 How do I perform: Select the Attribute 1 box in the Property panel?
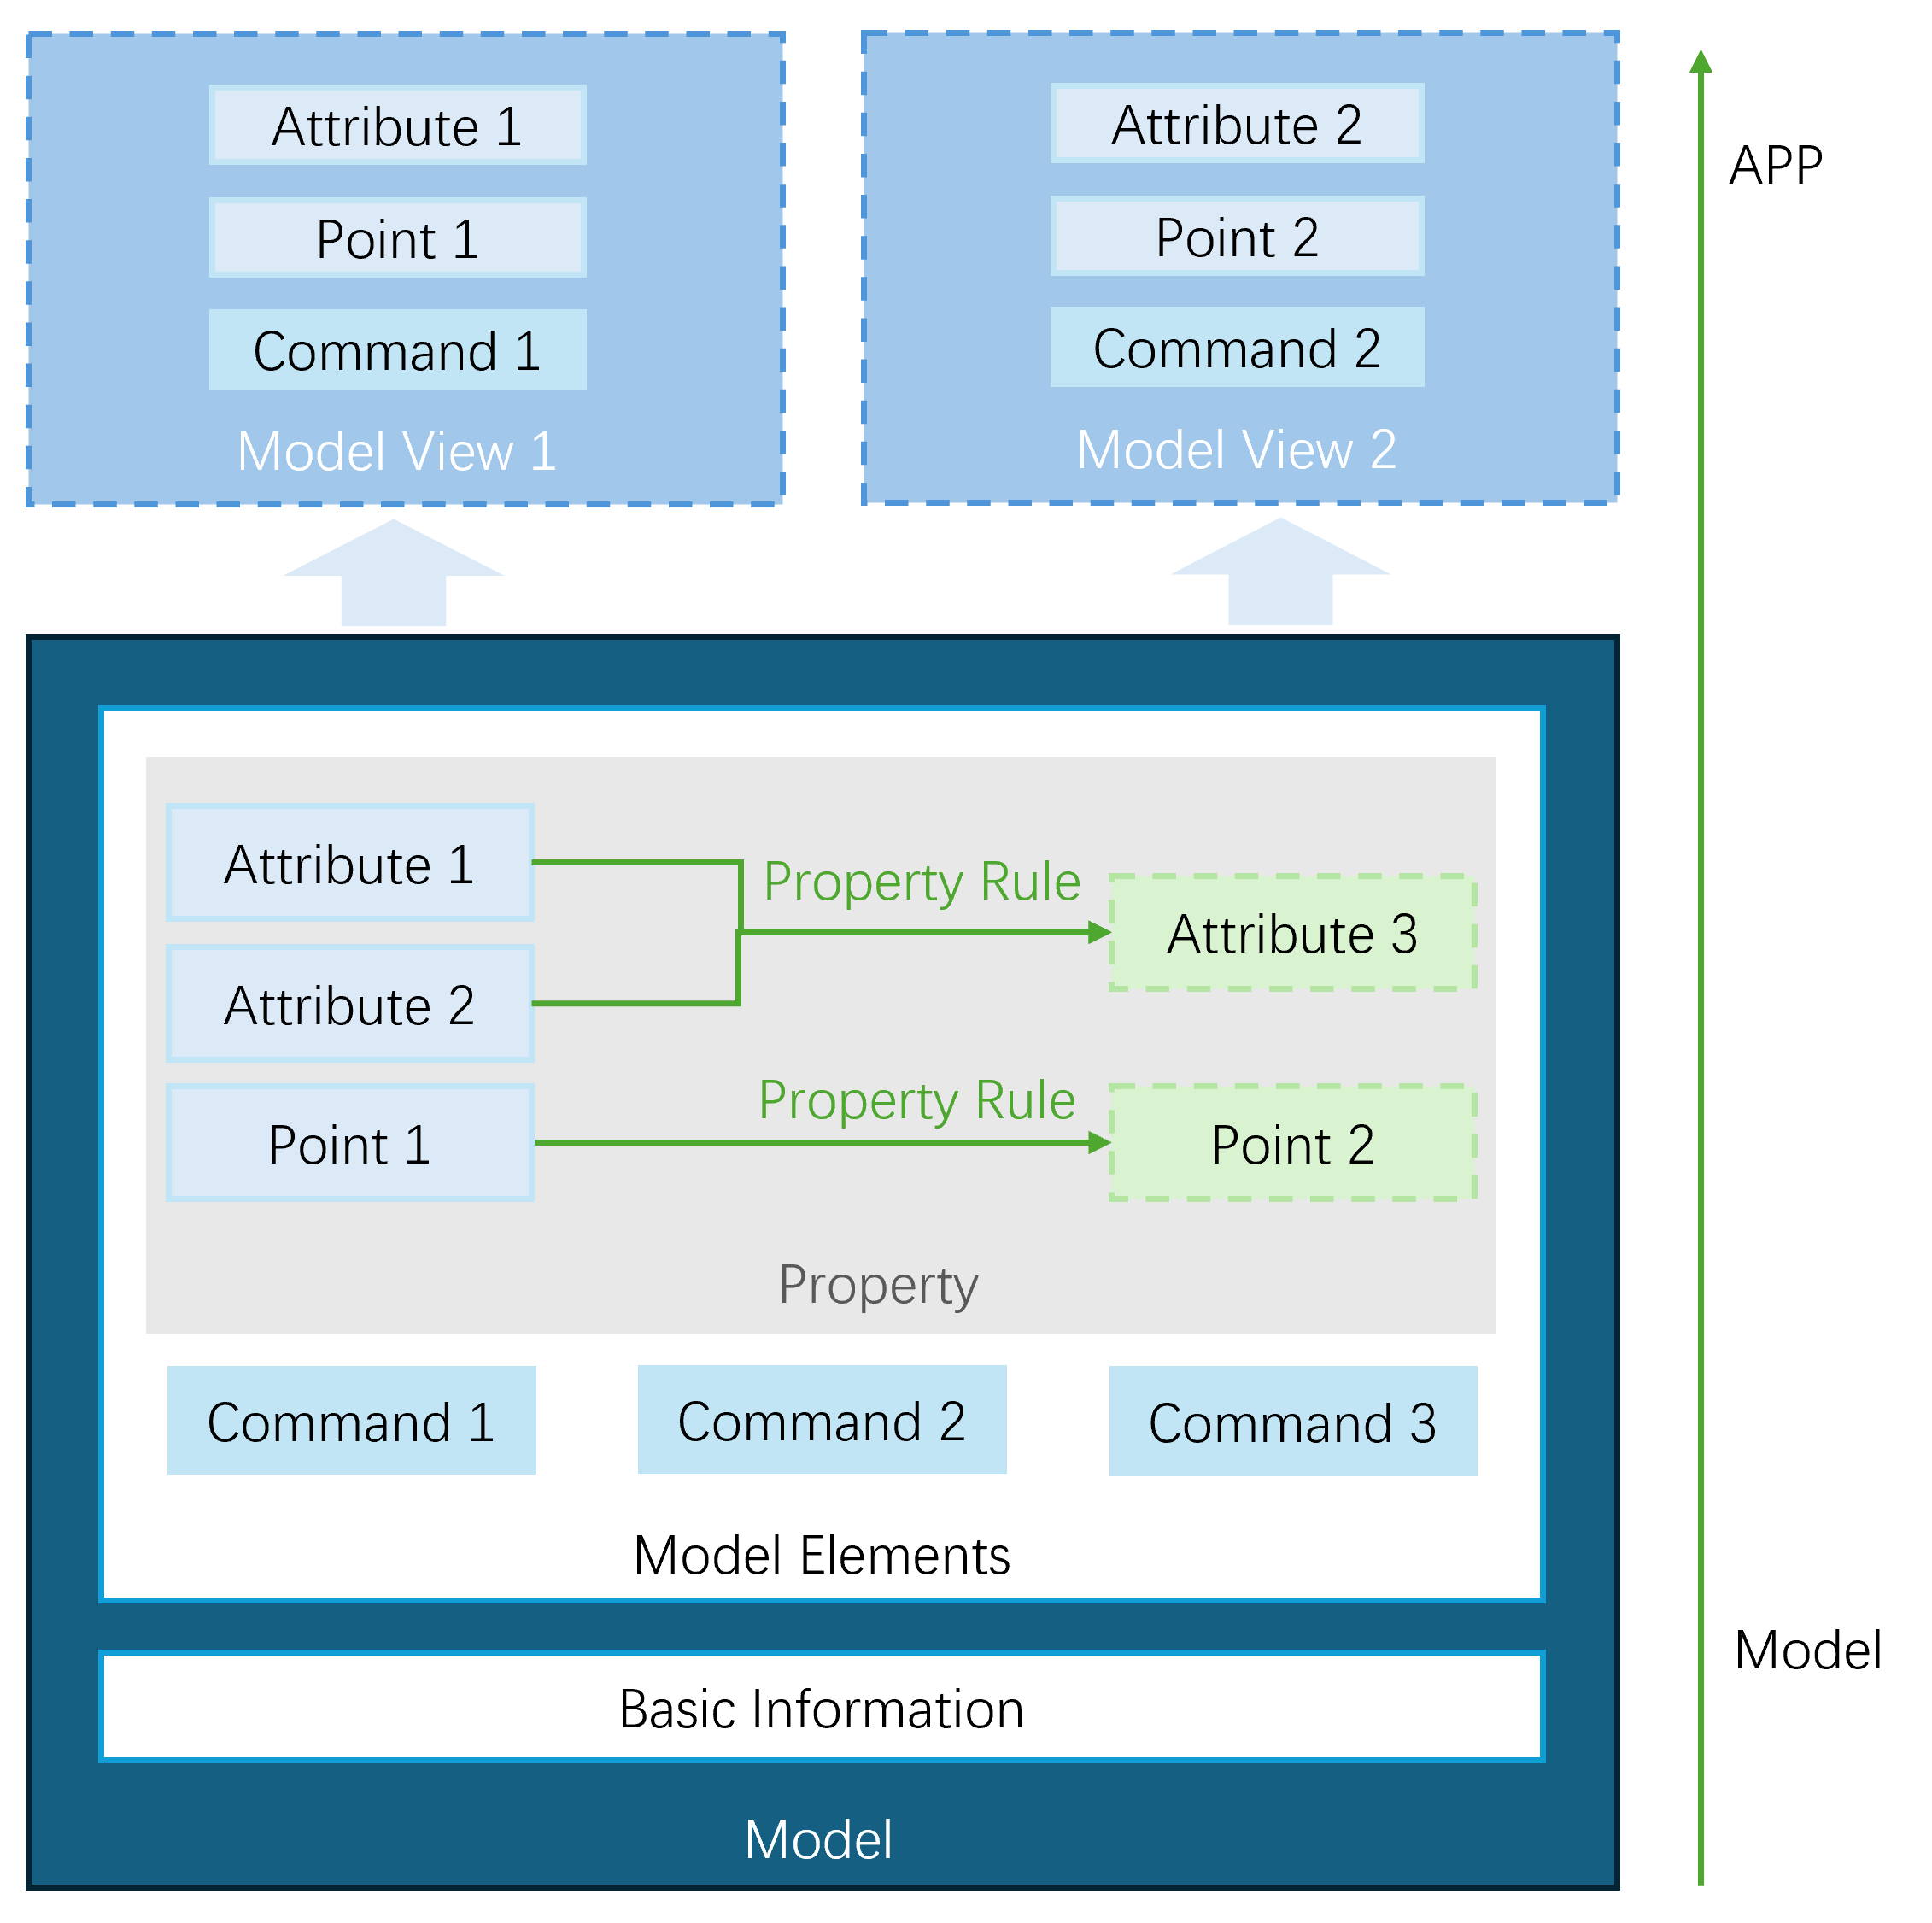(350, 863)
